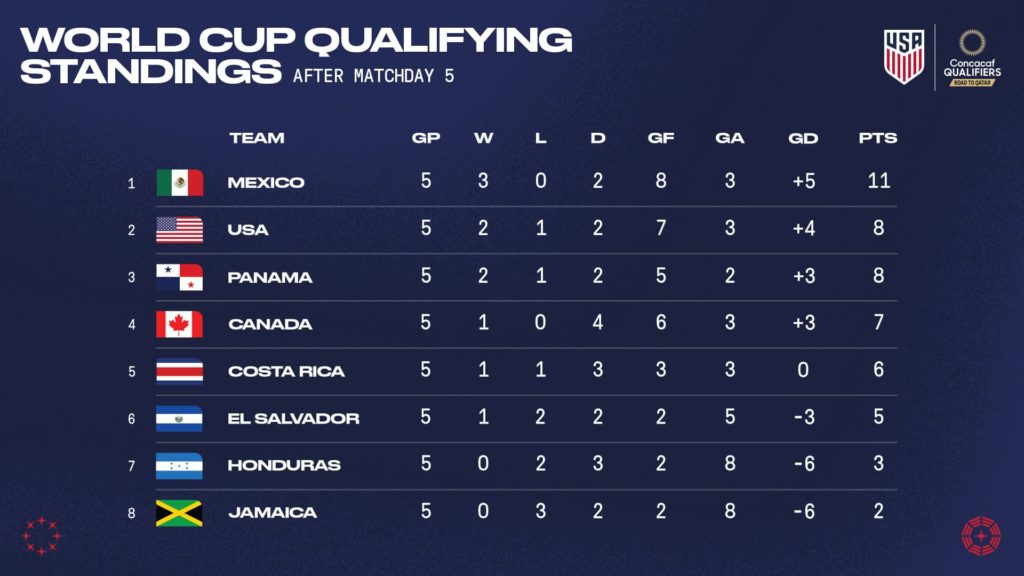Select the Costa Rica flag icon
Viewport: 1024px width, 576px height.
pos(180,371)
